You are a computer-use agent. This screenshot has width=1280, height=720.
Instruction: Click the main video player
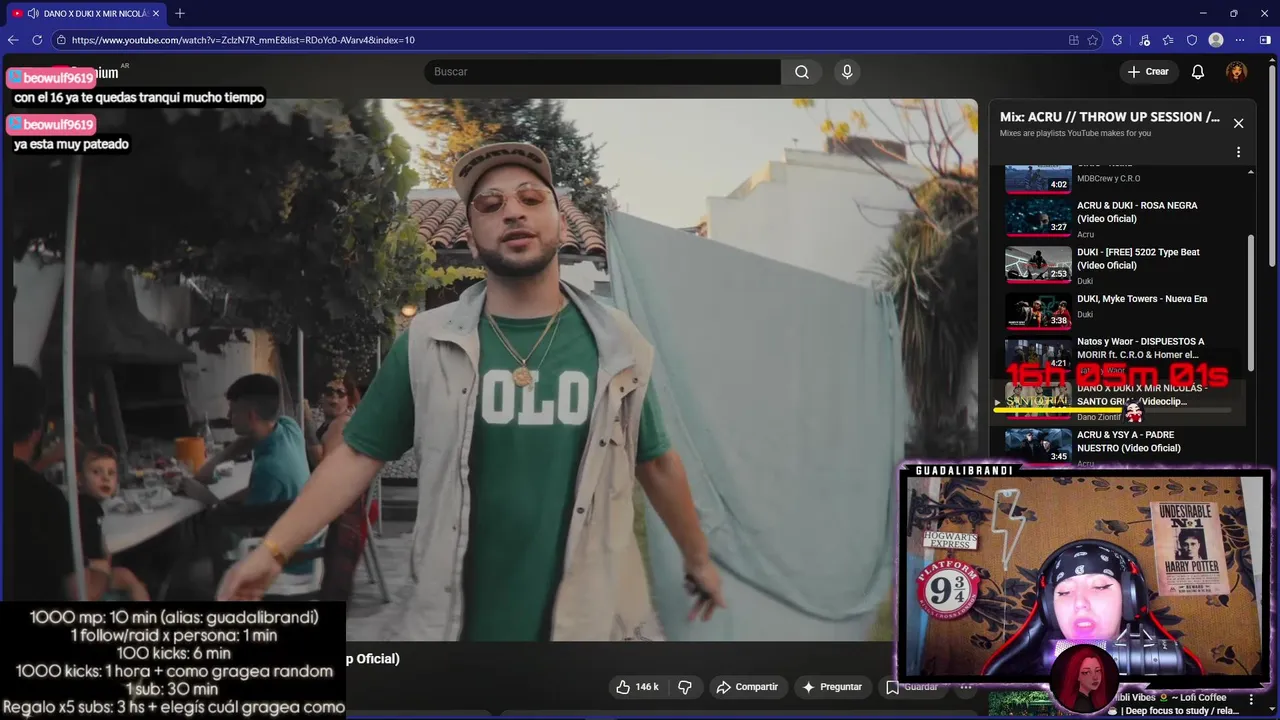pos(495,369)
